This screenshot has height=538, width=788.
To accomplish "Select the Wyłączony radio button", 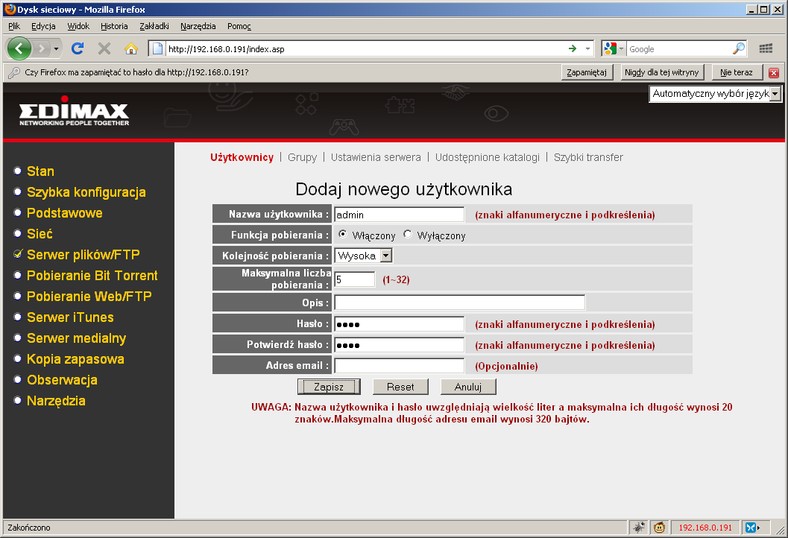I will pos(408,235).
